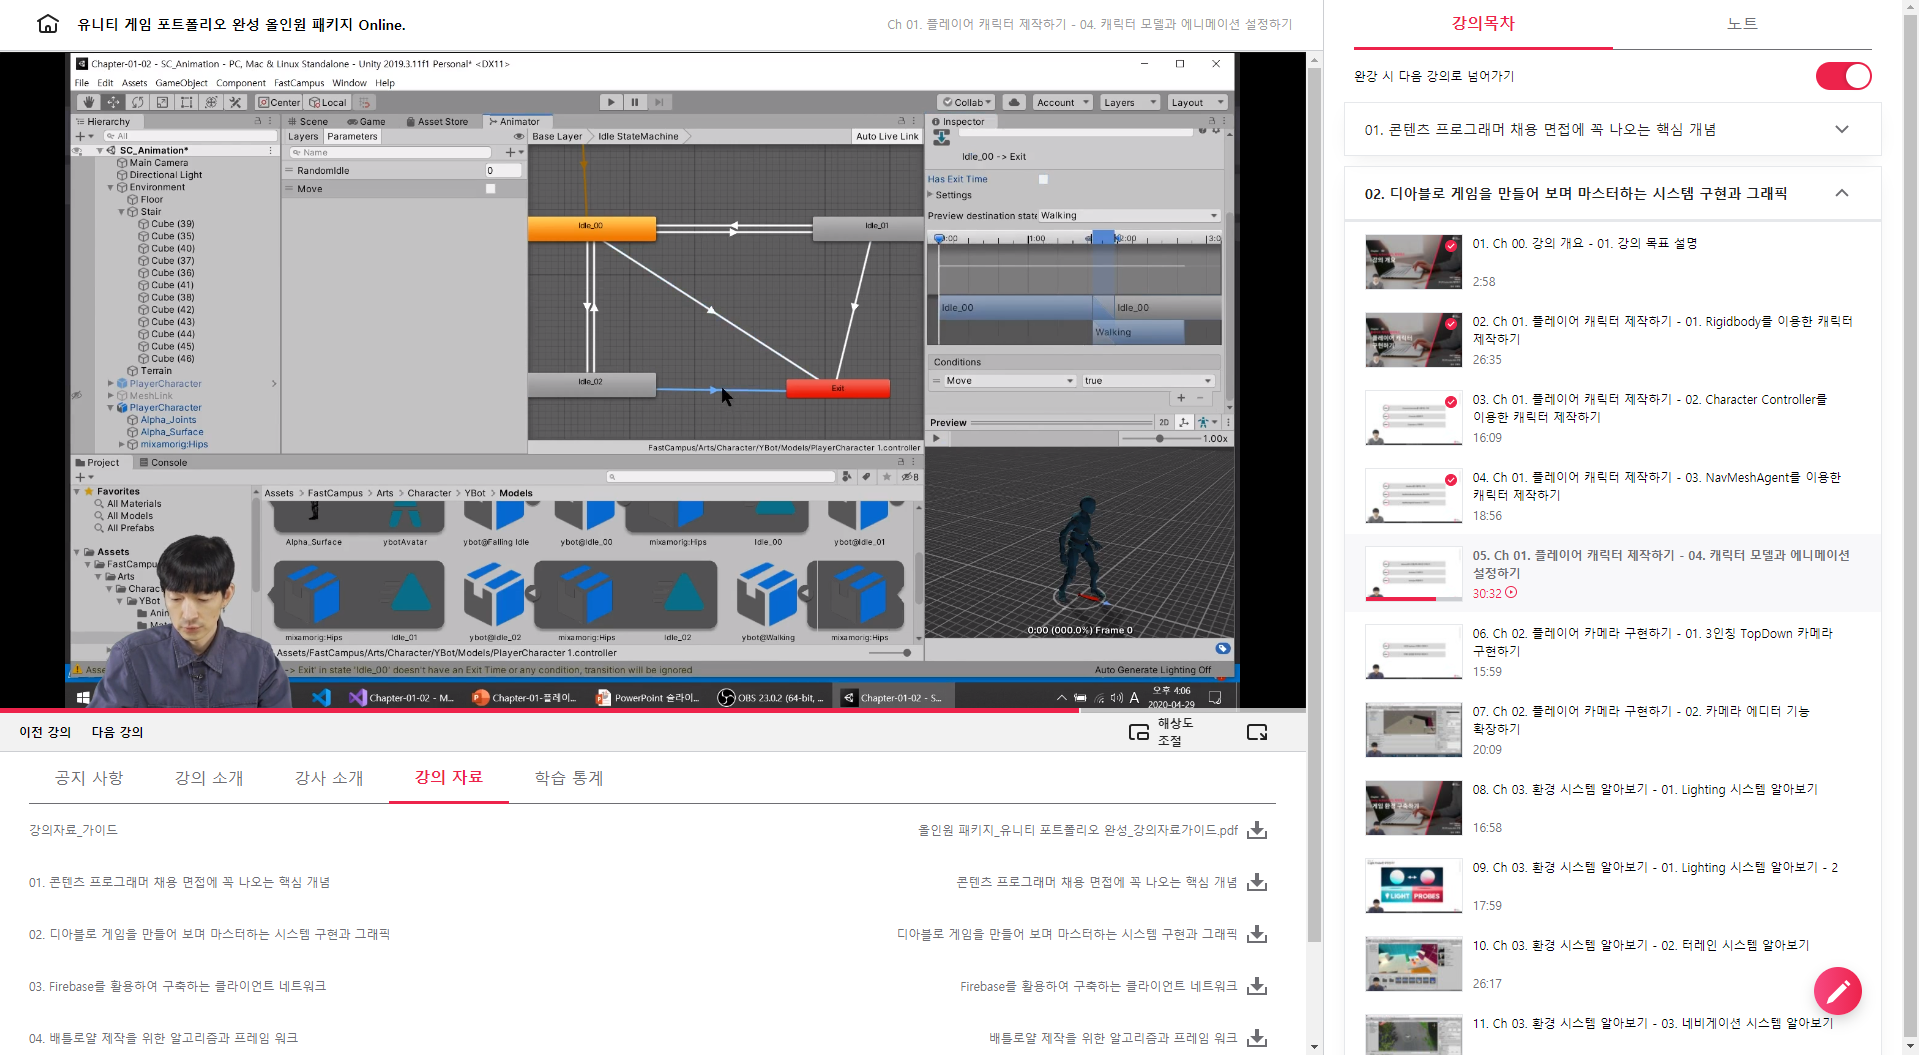Open the Layout dropdown
The height and width of the screenshot is (1055, 1919).
point(1197,102)
